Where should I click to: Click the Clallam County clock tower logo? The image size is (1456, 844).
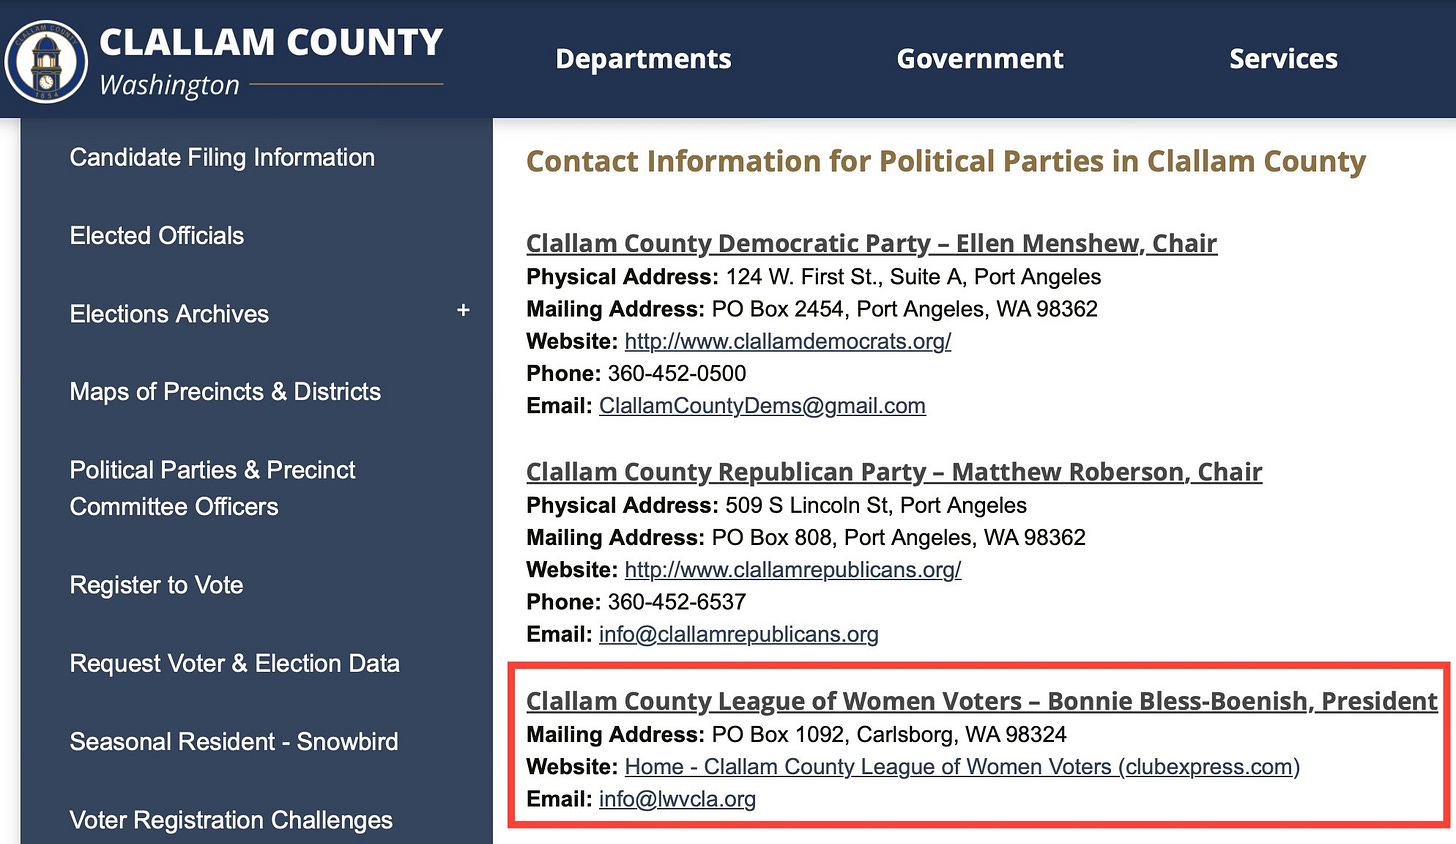[46, 60]
